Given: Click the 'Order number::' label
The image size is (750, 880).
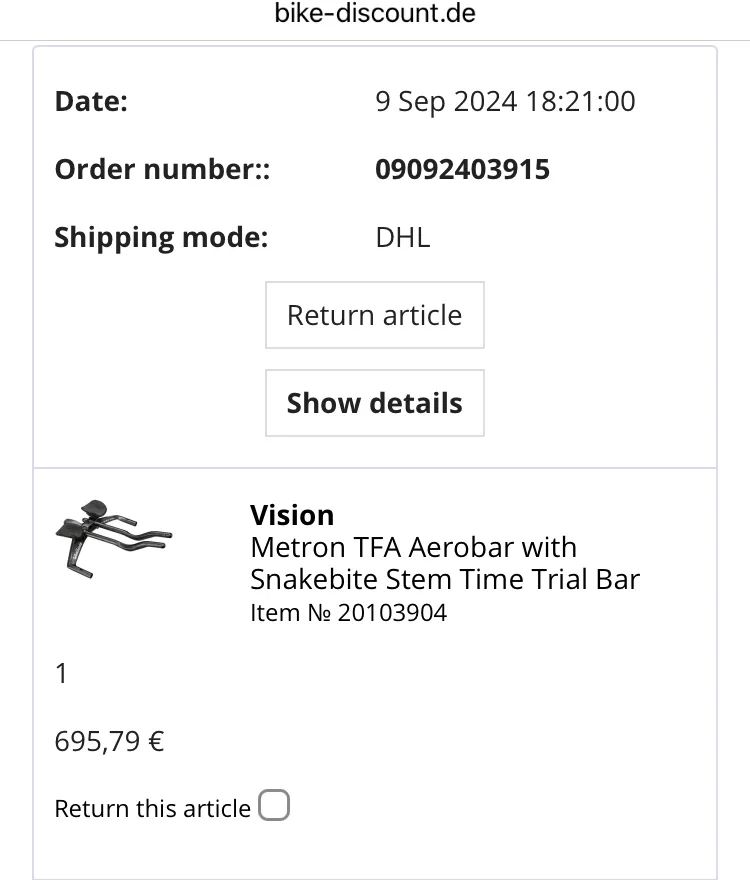Looking at the screenshot, I should point(162,169).
